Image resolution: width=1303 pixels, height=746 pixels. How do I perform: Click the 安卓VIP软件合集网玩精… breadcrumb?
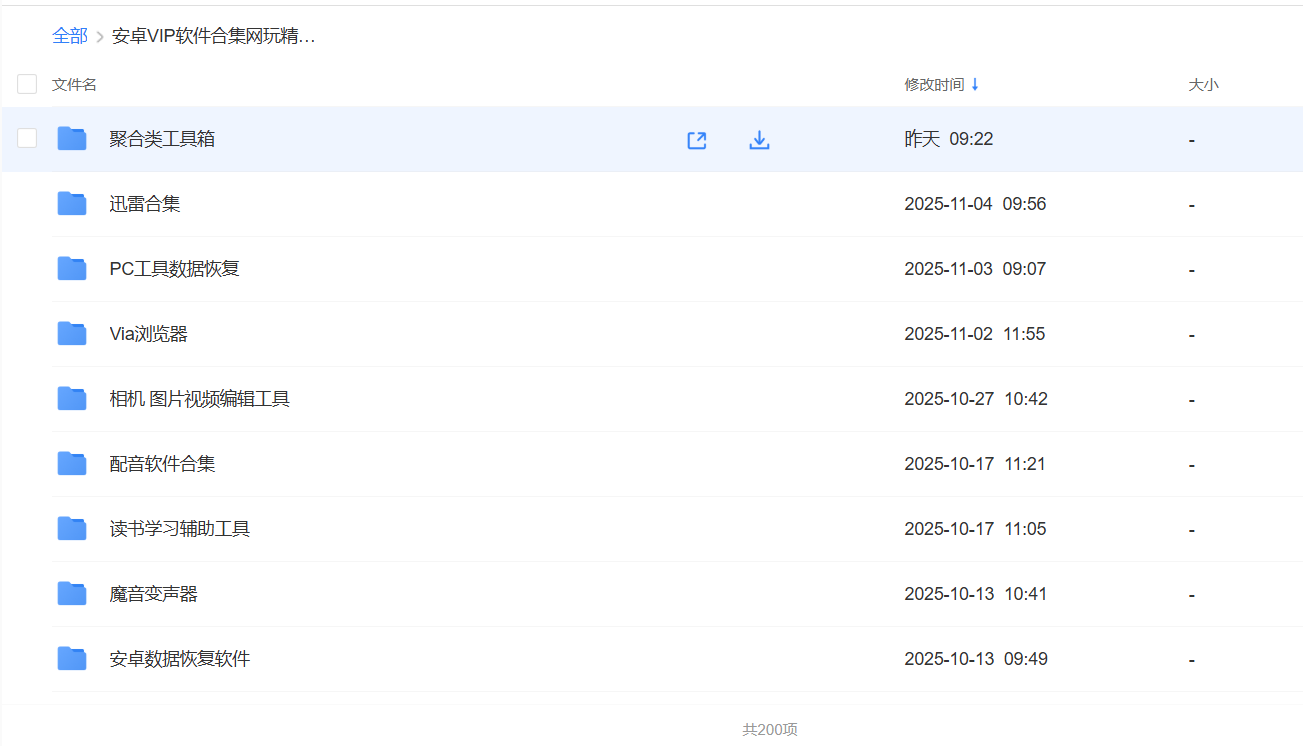pyautogui.click(x=213, y=37)
